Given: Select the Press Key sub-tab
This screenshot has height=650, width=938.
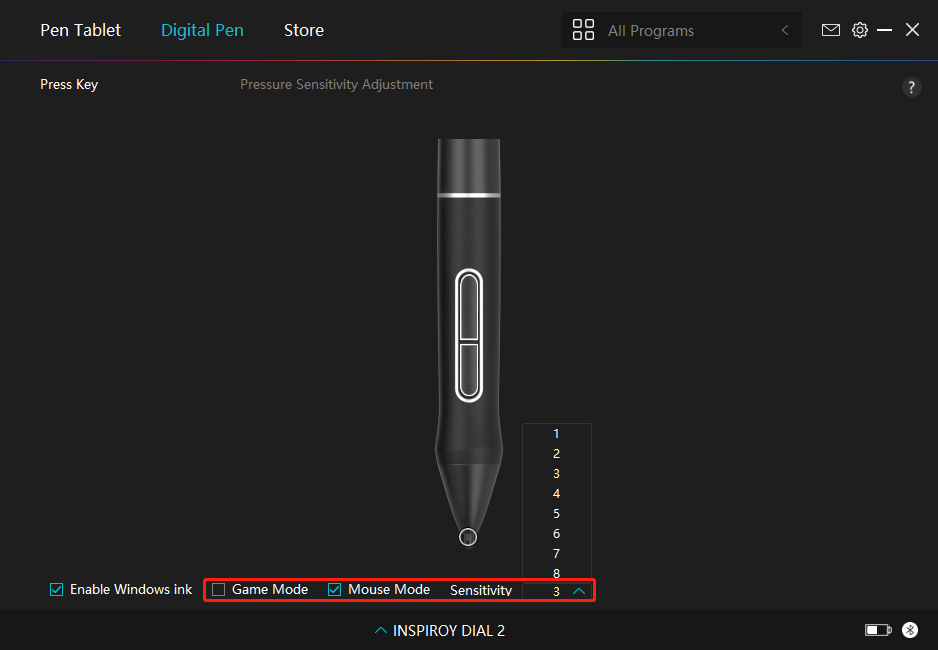Looking at the screenshot, I should (69, 84).
